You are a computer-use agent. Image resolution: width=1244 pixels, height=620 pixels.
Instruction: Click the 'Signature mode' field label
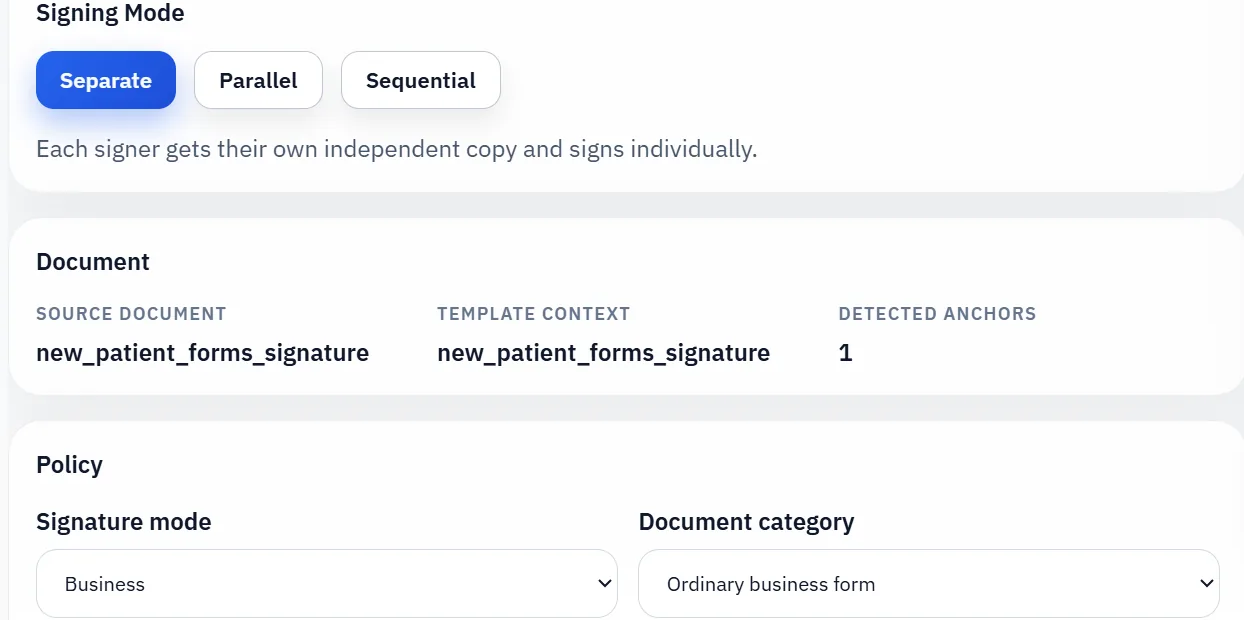click(x=124, y=522)
